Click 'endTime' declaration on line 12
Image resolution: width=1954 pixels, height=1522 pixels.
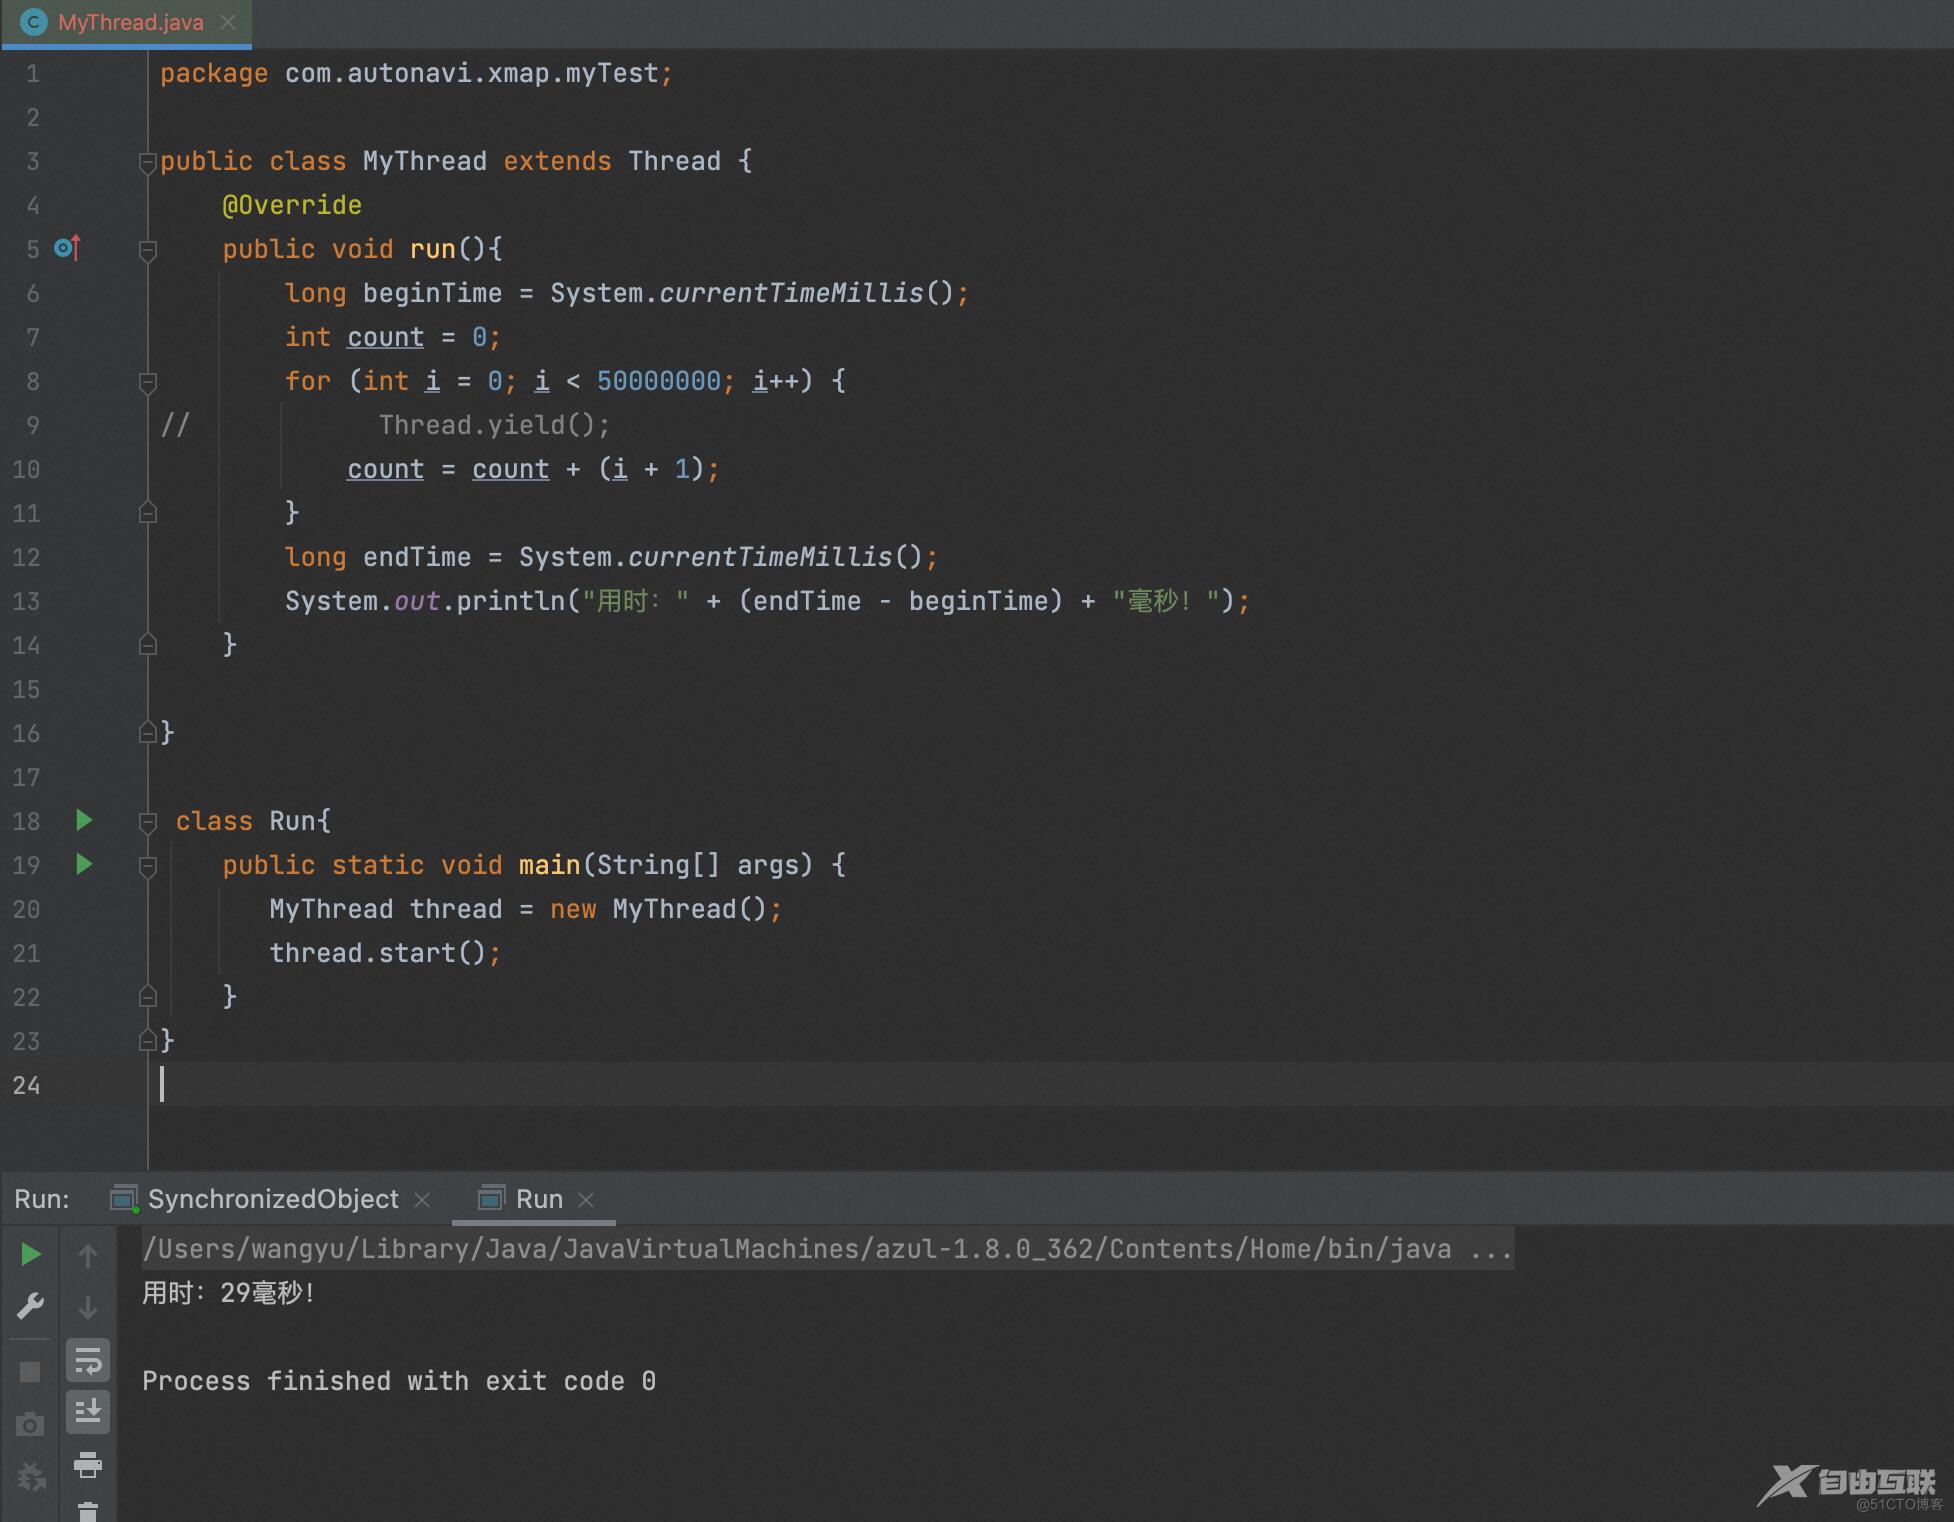(x=416, y=557)
